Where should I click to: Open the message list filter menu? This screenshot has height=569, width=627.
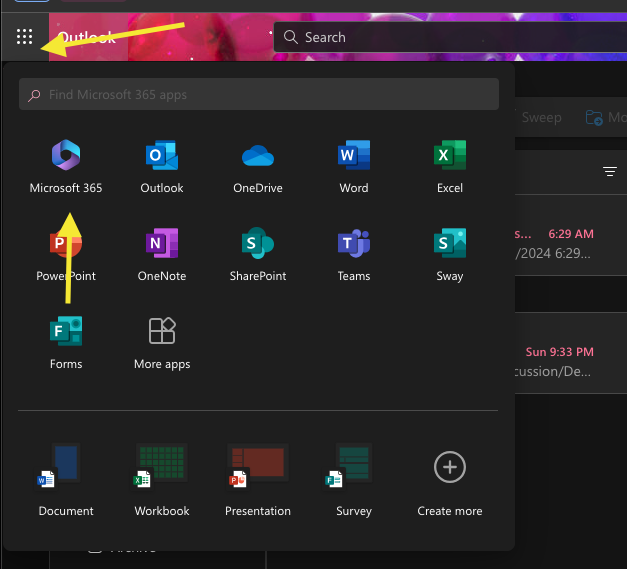pyautogui.click(x=610, y=172)
